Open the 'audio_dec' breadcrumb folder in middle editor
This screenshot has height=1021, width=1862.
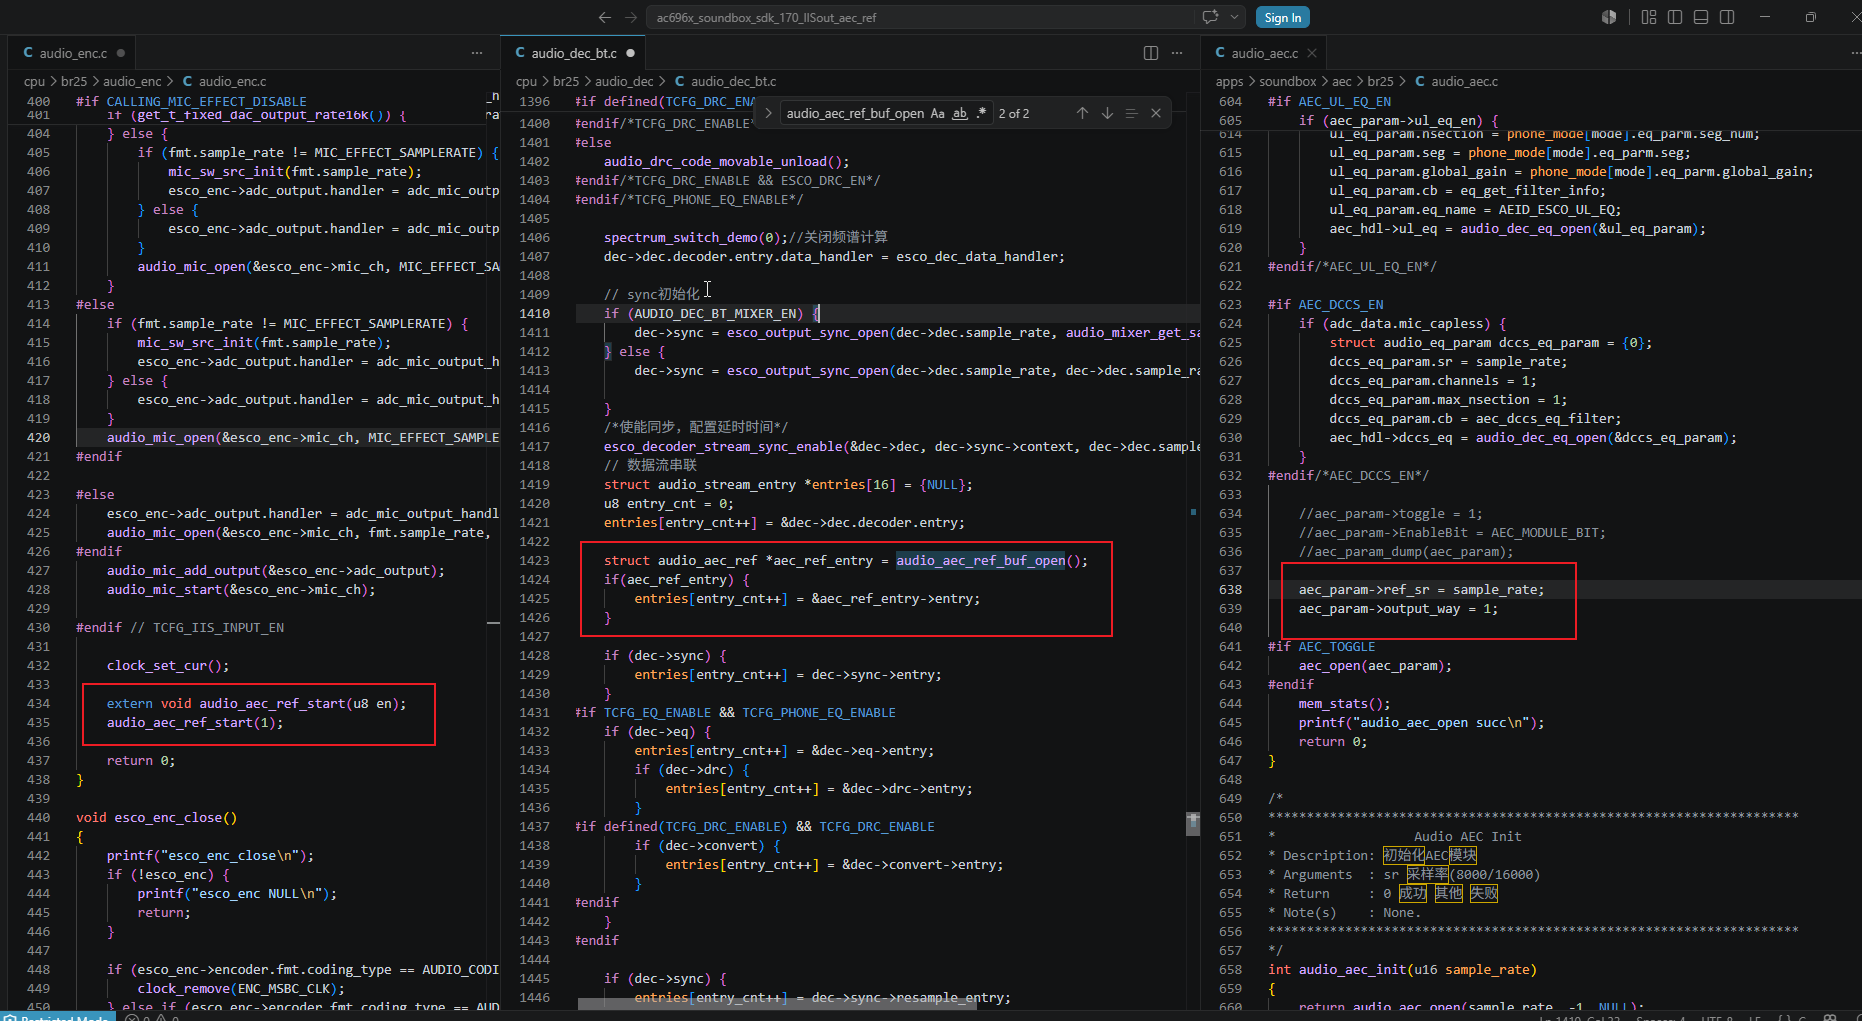click(x=624, y=81)
